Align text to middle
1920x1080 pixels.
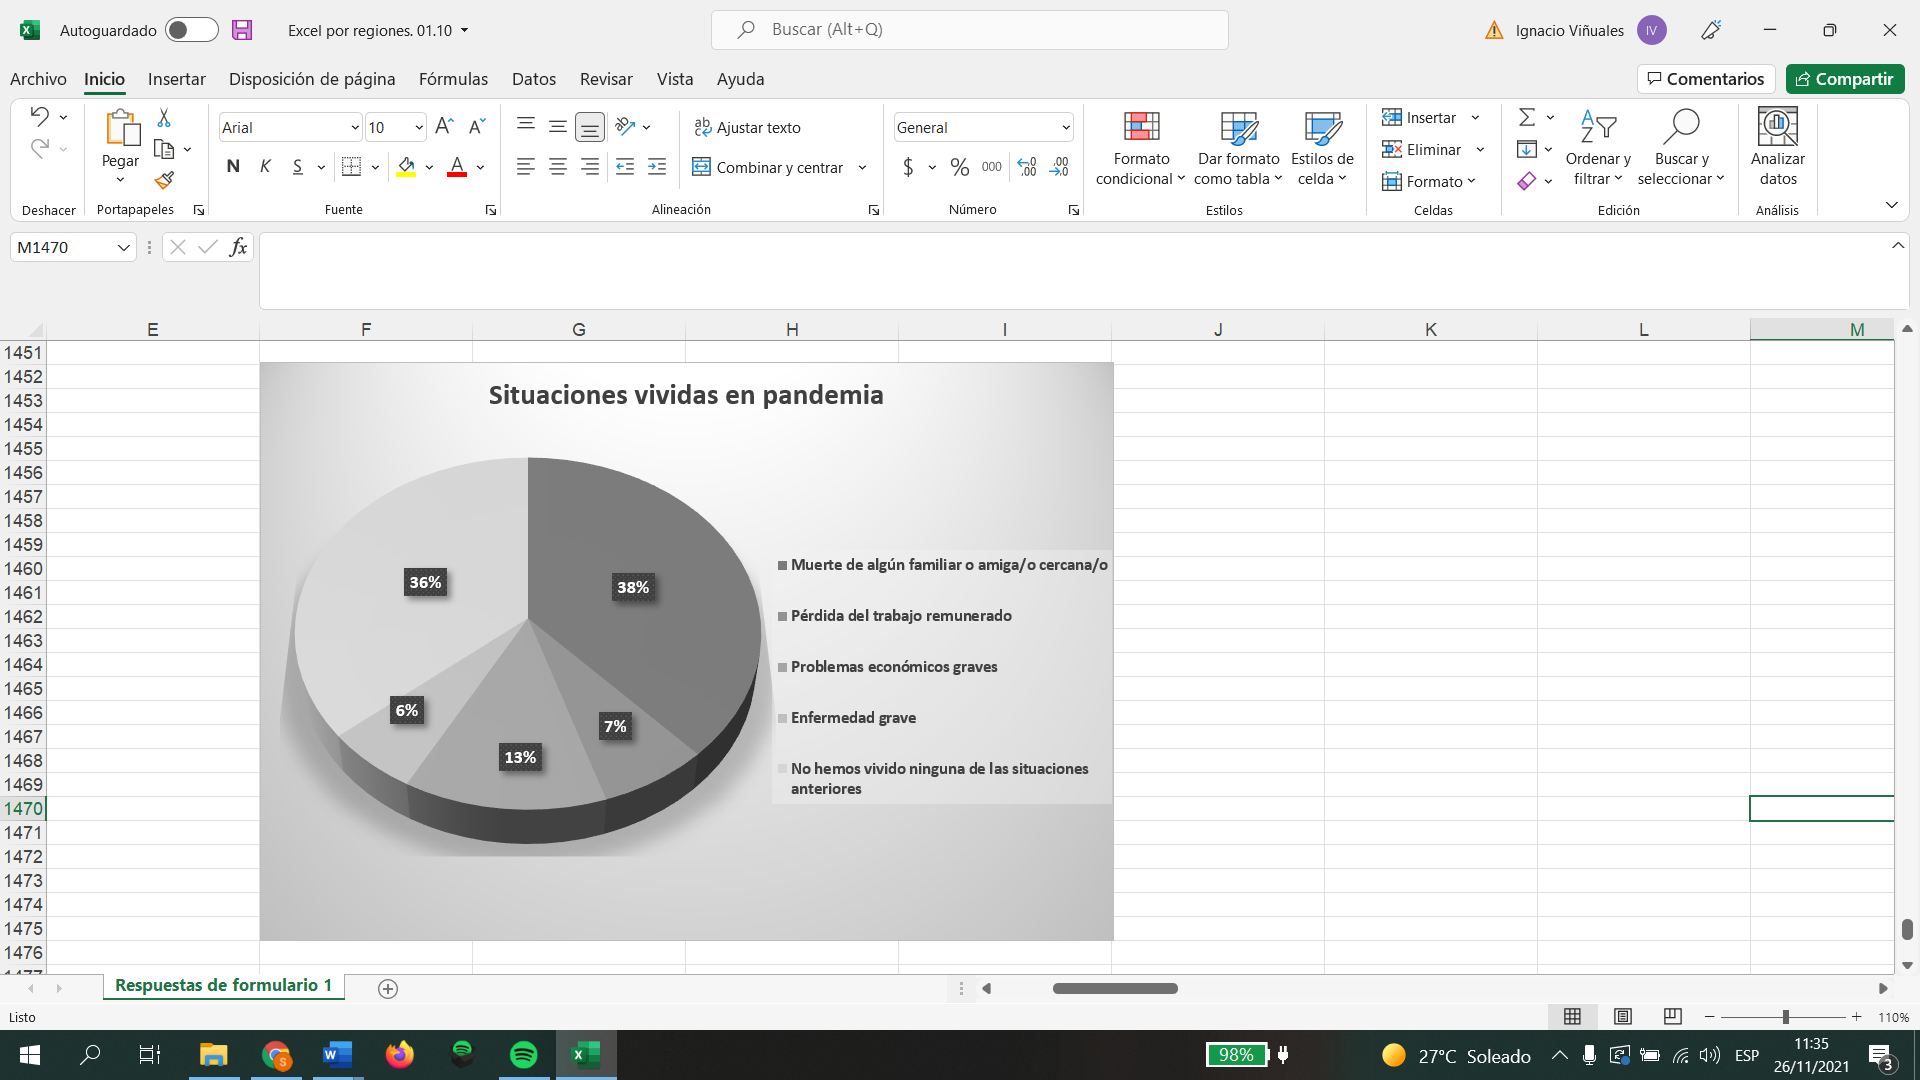(x=558, y=126)
